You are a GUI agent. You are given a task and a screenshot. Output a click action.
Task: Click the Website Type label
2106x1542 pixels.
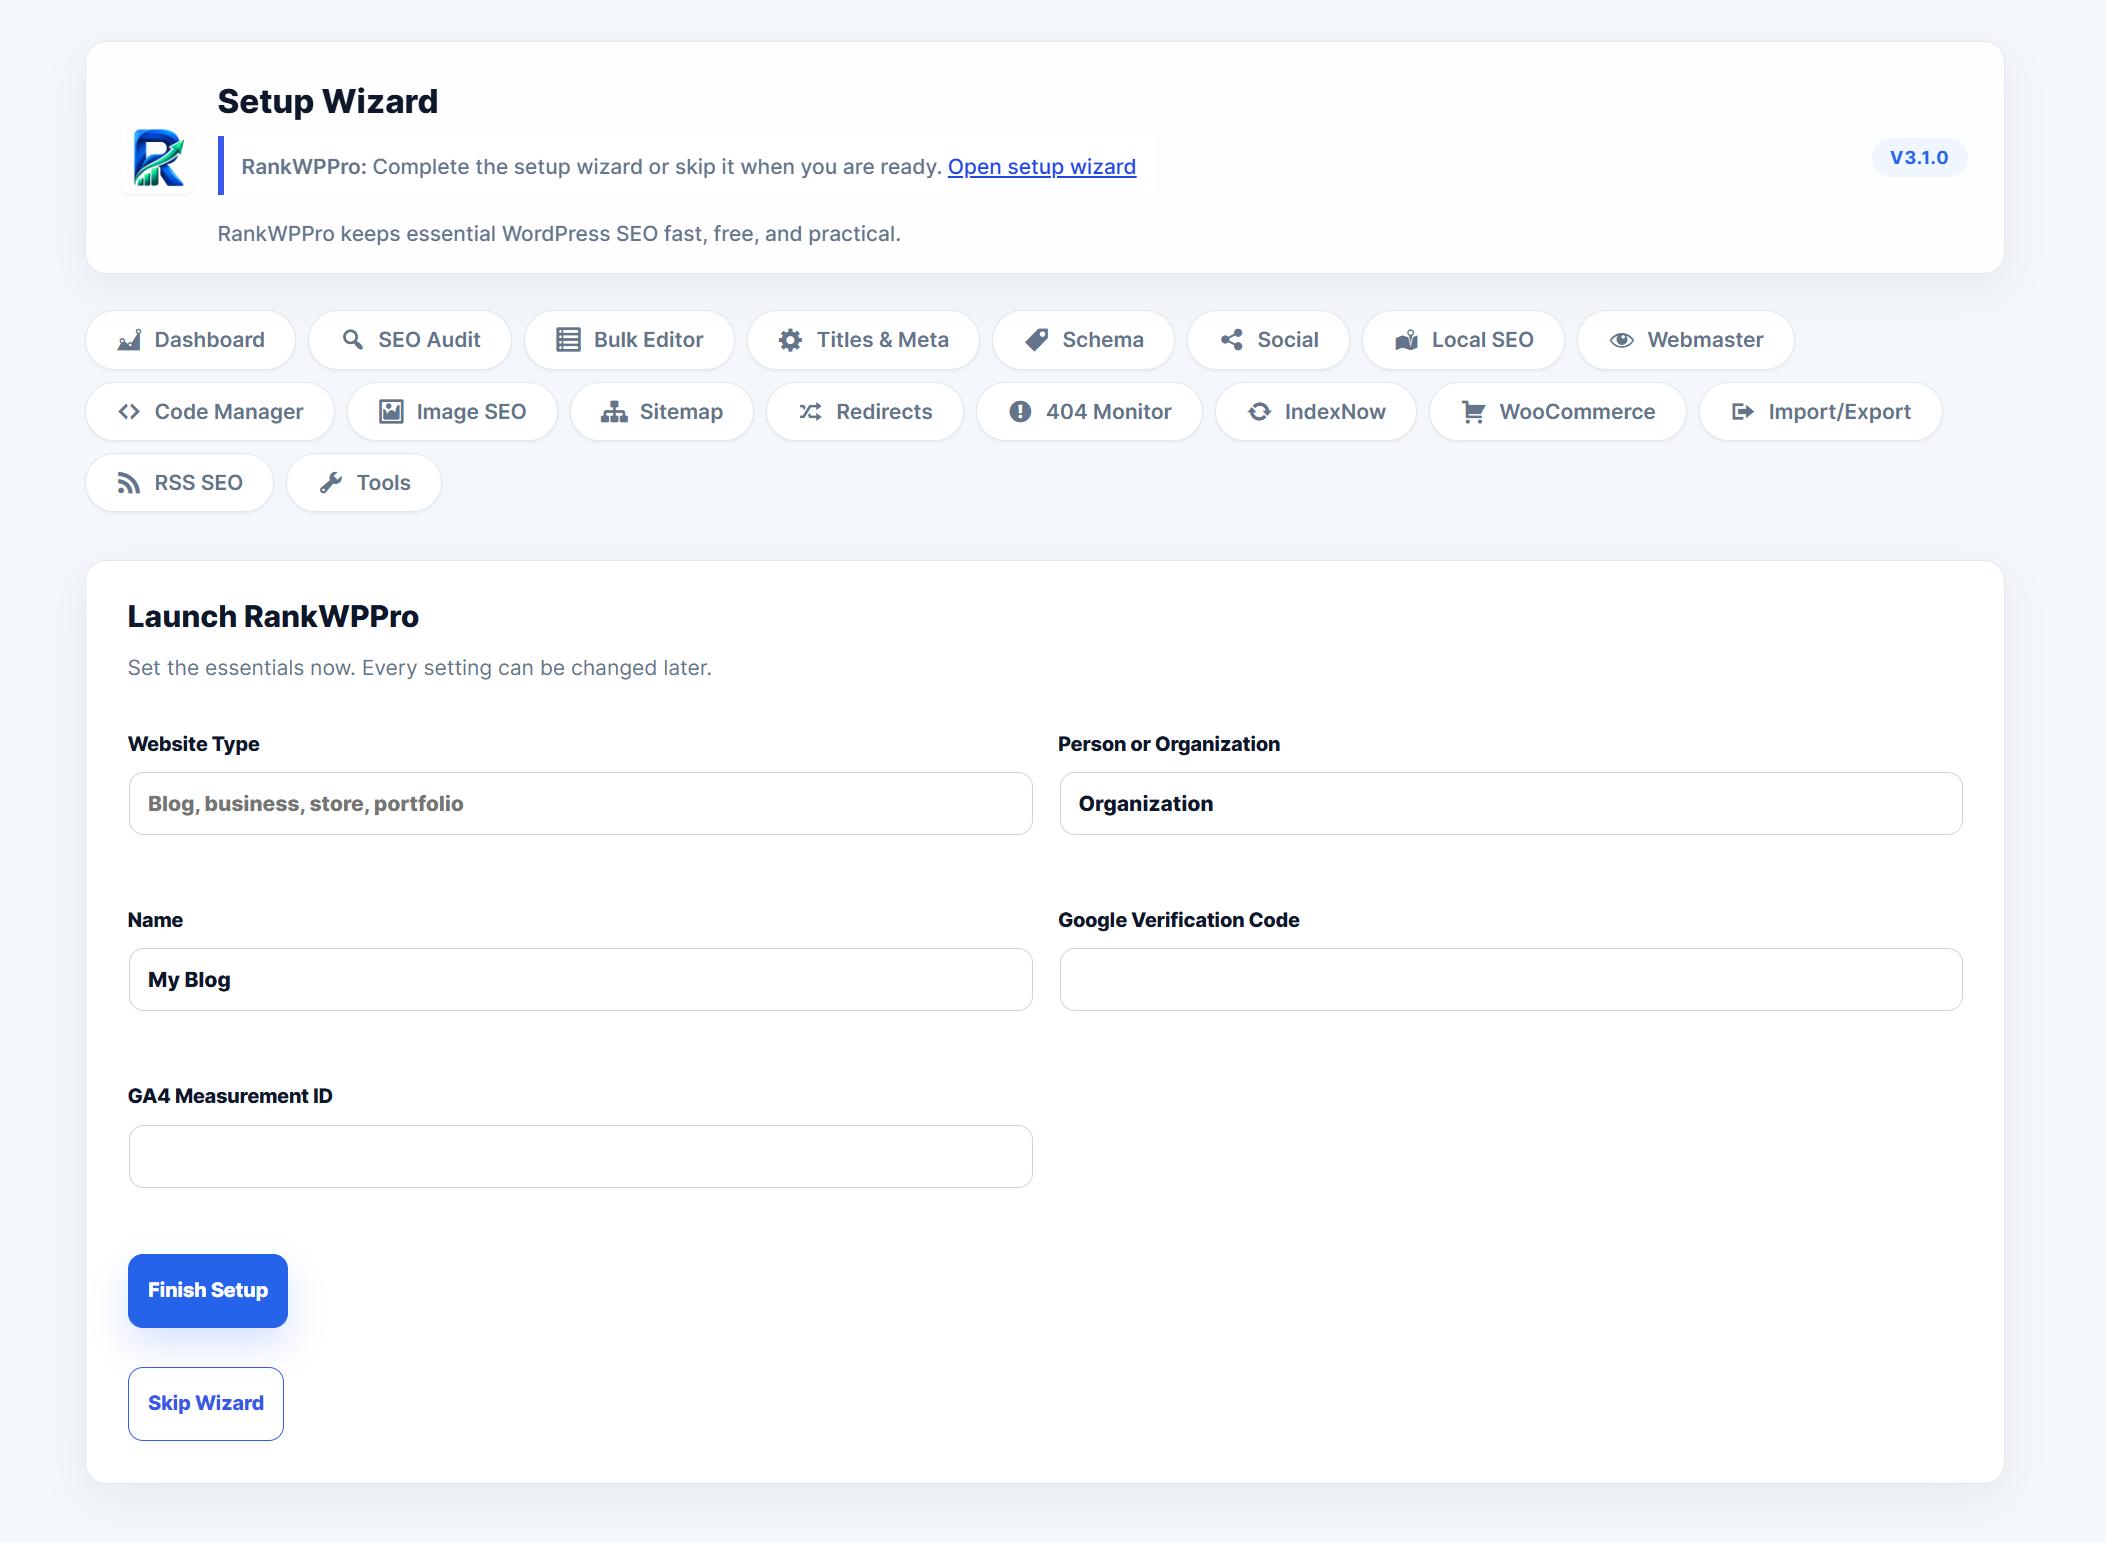[194, 744]
